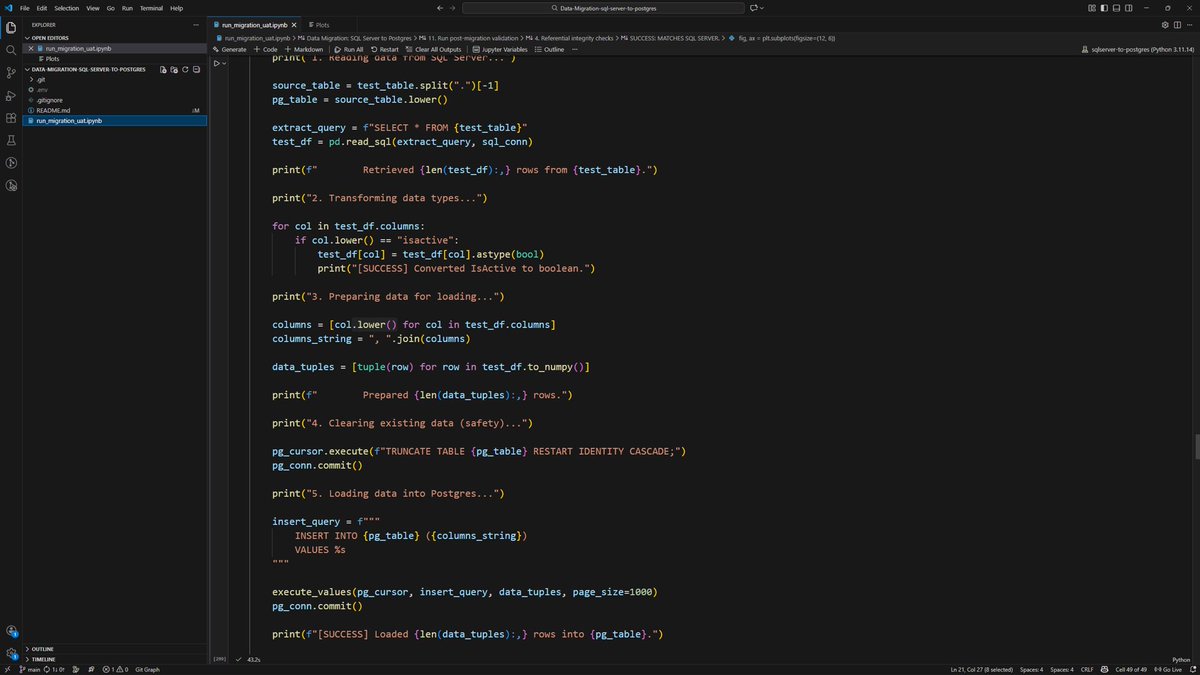This screenshot has width=1200, height=675.
Task: Open the Search view in activity bar
Action: coord(11,49)
